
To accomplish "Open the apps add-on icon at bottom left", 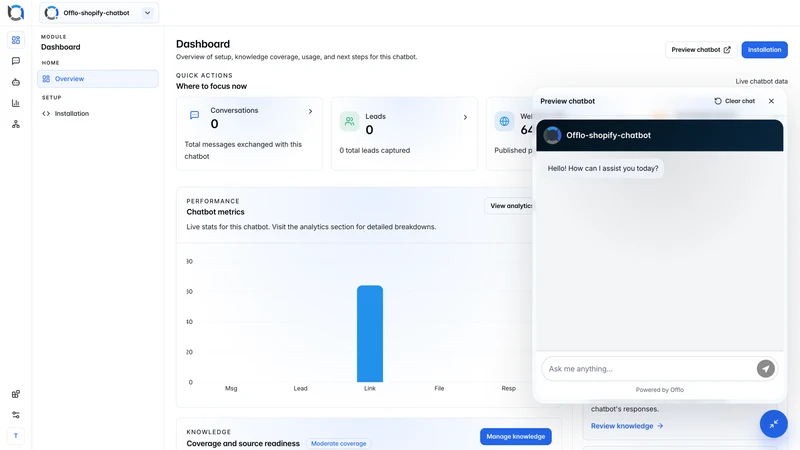I will 16,394.
